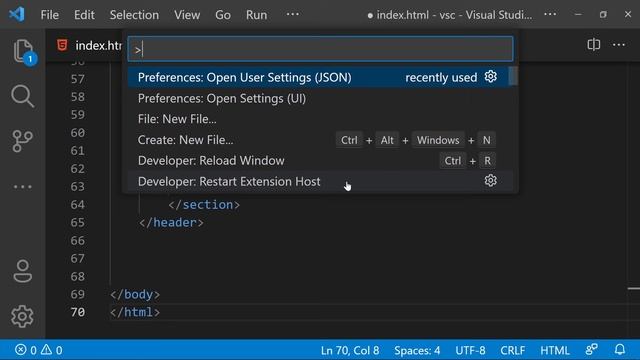The width and height of the screenshot is (640, 360).
Task: Click line number 57 in gutter
Action: pyautogui.click(x=78, y=79)
